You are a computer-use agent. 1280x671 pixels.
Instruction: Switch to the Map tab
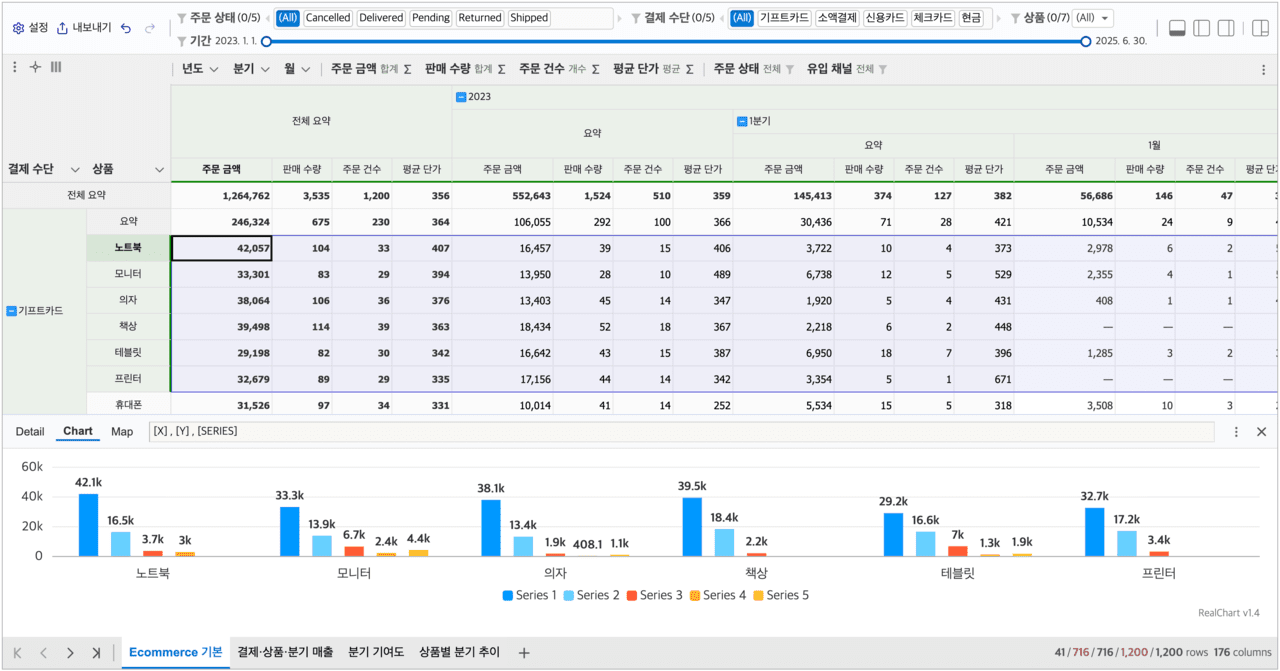pos(122,431)
